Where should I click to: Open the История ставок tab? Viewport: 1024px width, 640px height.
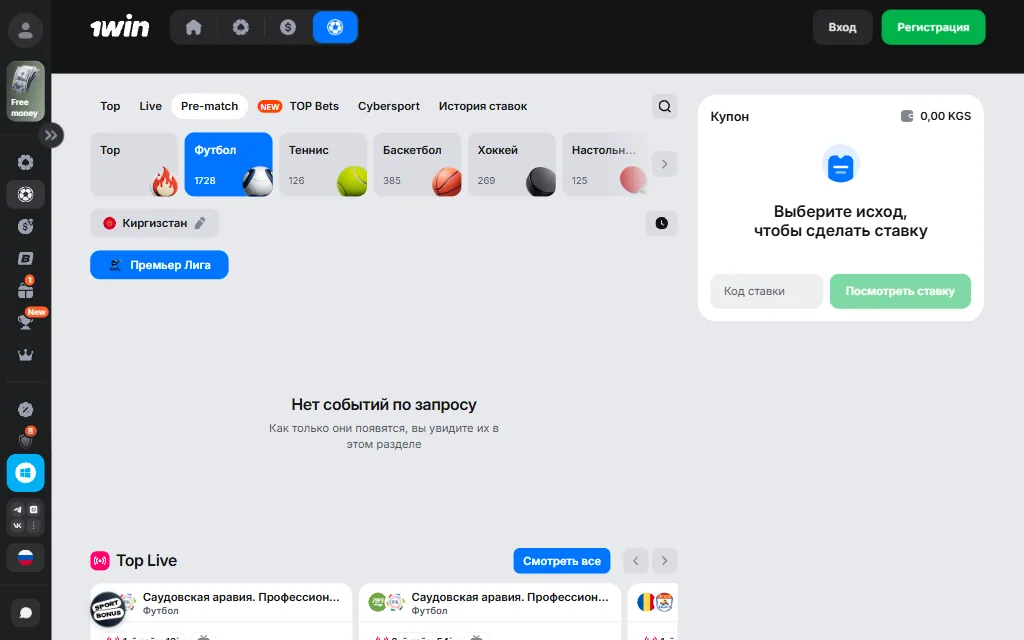pyautogui.click(x=483, y=106)
